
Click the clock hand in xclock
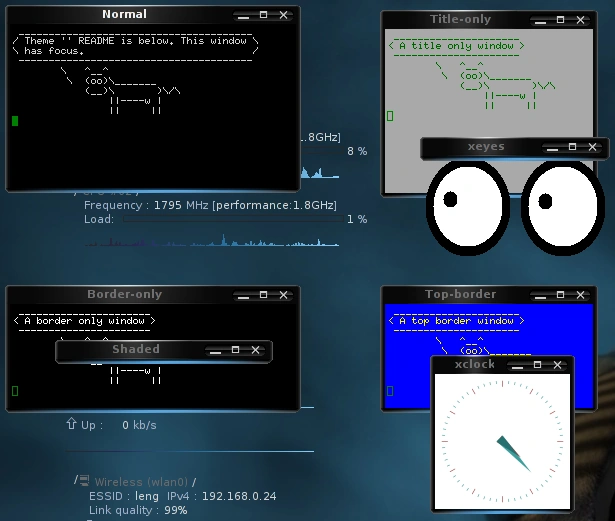[514, 454]
